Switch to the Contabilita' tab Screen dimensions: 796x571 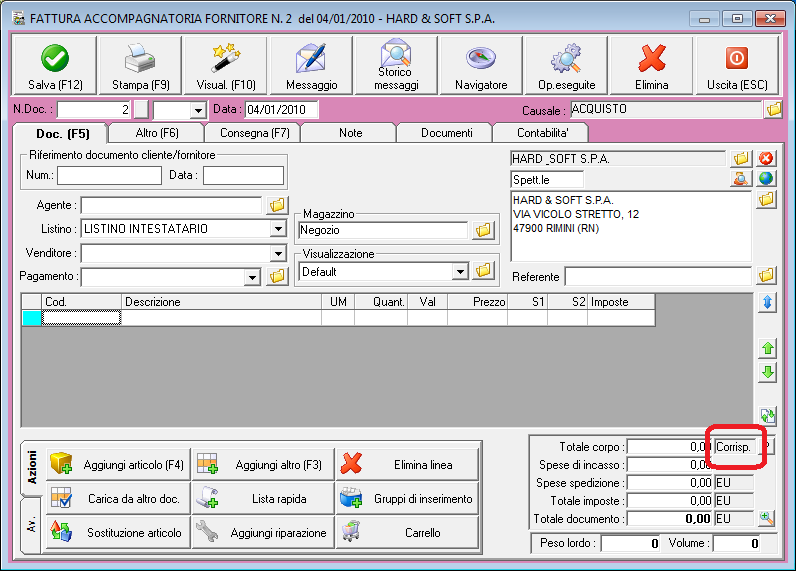tap(541, 133)
